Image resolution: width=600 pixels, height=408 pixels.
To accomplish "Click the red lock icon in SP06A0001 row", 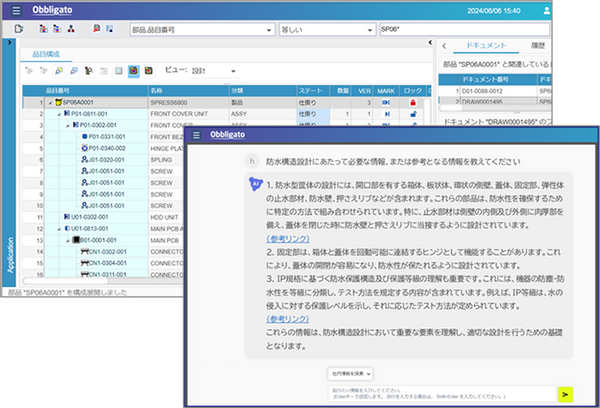I will tap(410, 102).
